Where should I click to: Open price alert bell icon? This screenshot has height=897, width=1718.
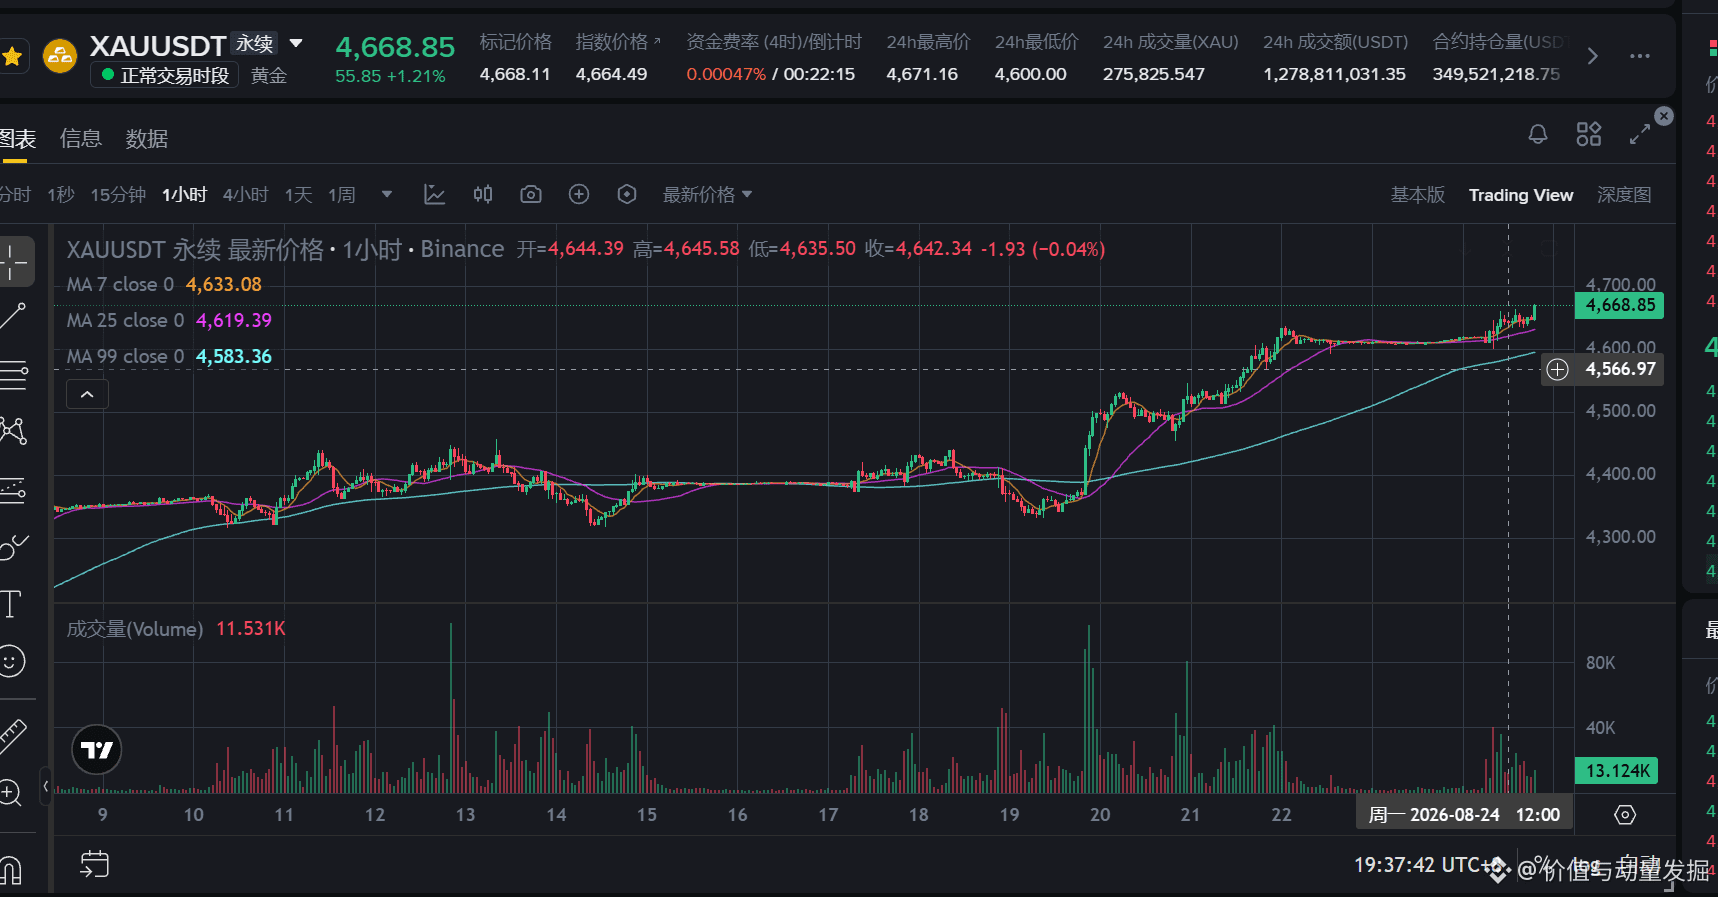[1538, 134]
